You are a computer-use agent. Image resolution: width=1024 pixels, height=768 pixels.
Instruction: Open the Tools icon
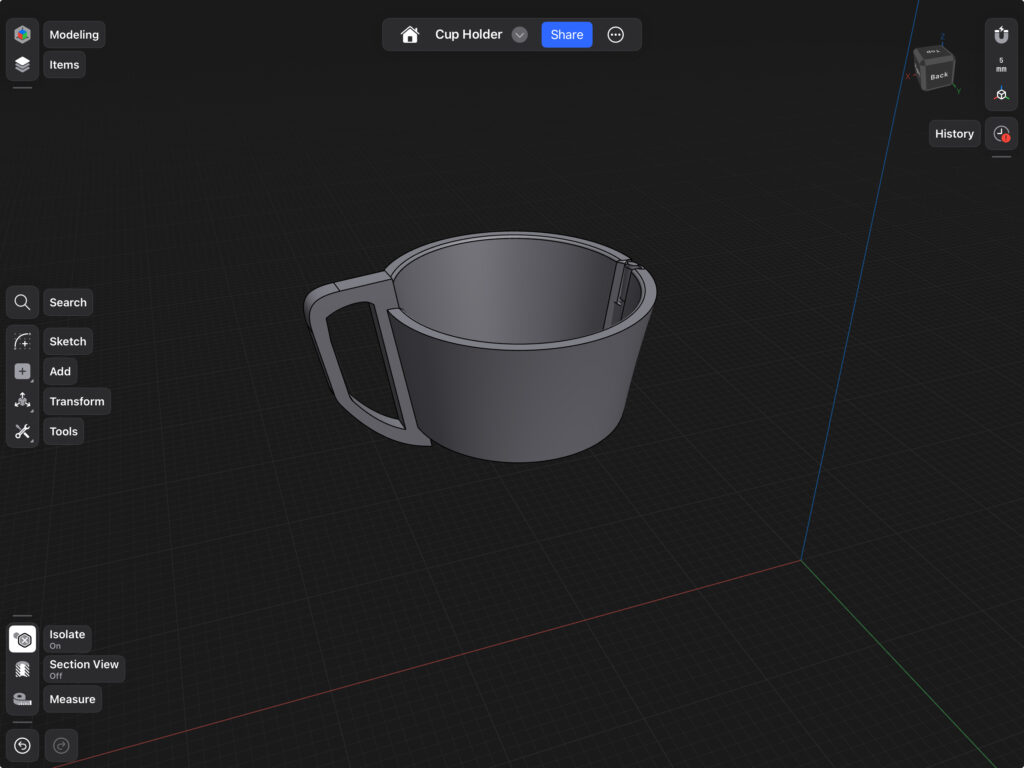[22, 432]
